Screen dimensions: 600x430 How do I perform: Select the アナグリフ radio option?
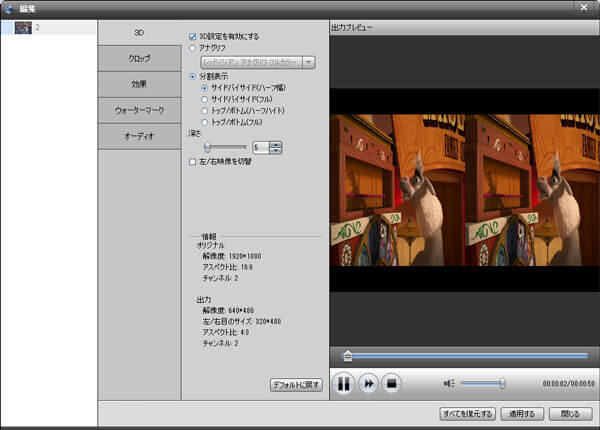193,47
